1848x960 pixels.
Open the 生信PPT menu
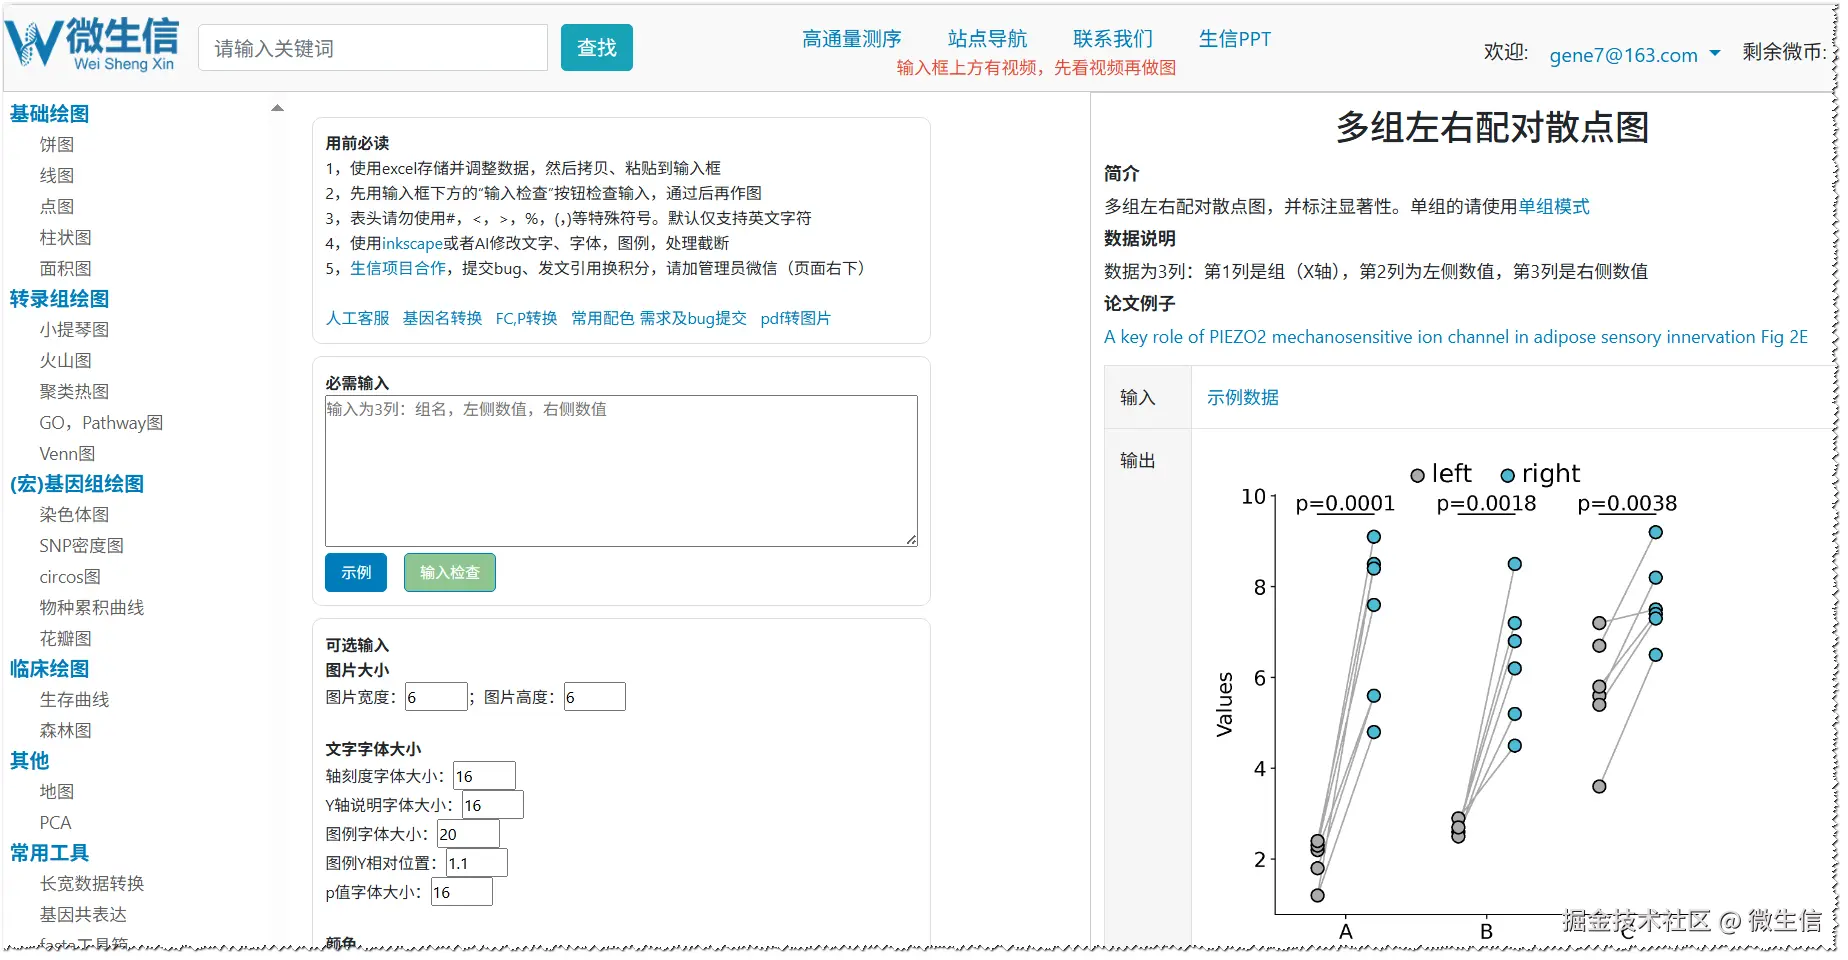(1235, 39)
